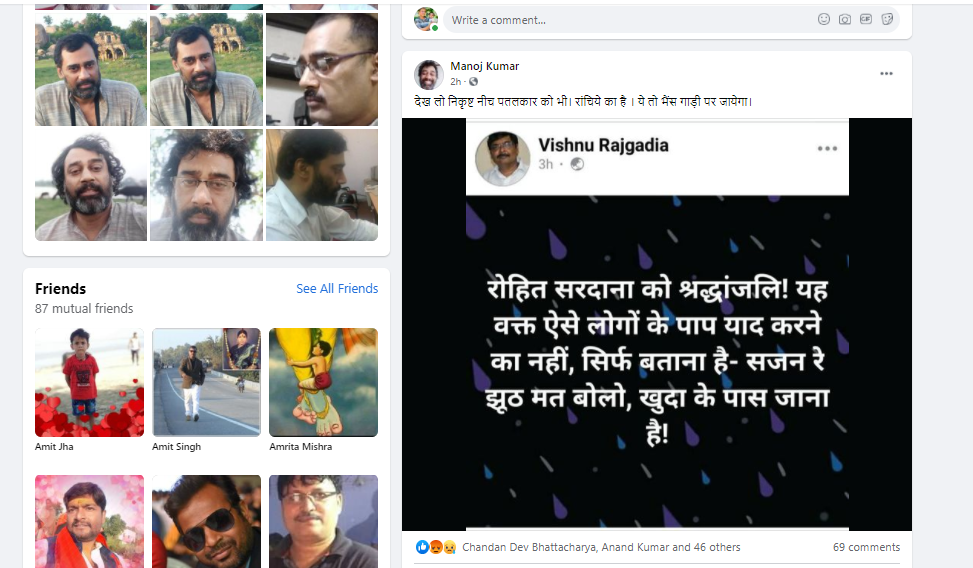Click the public globe icon under Manoj Kumar

click(x=473, y=82)
